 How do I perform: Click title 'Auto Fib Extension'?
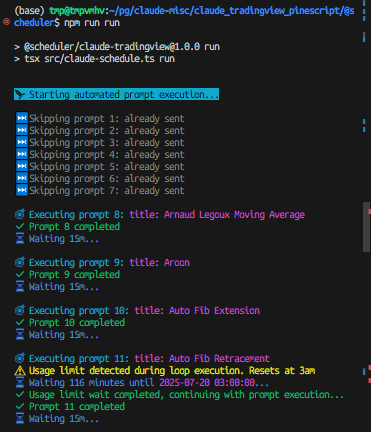click(x=214, y=310)
